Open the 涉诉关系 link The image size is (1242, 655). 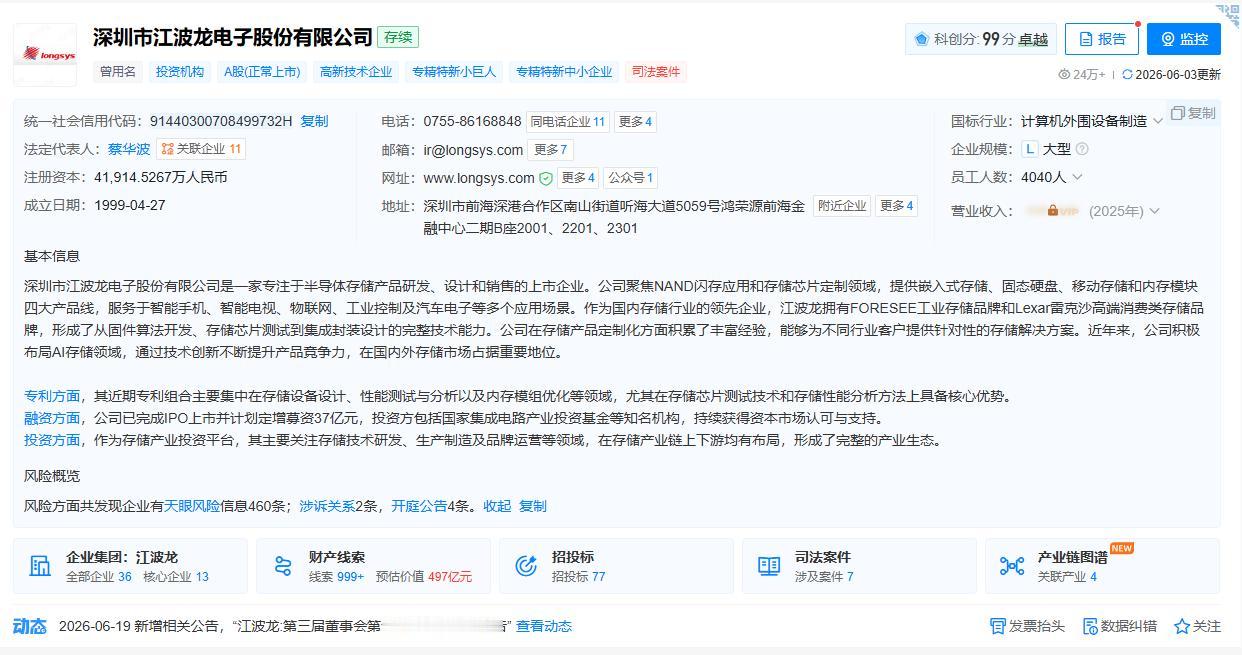click(327, 506)
